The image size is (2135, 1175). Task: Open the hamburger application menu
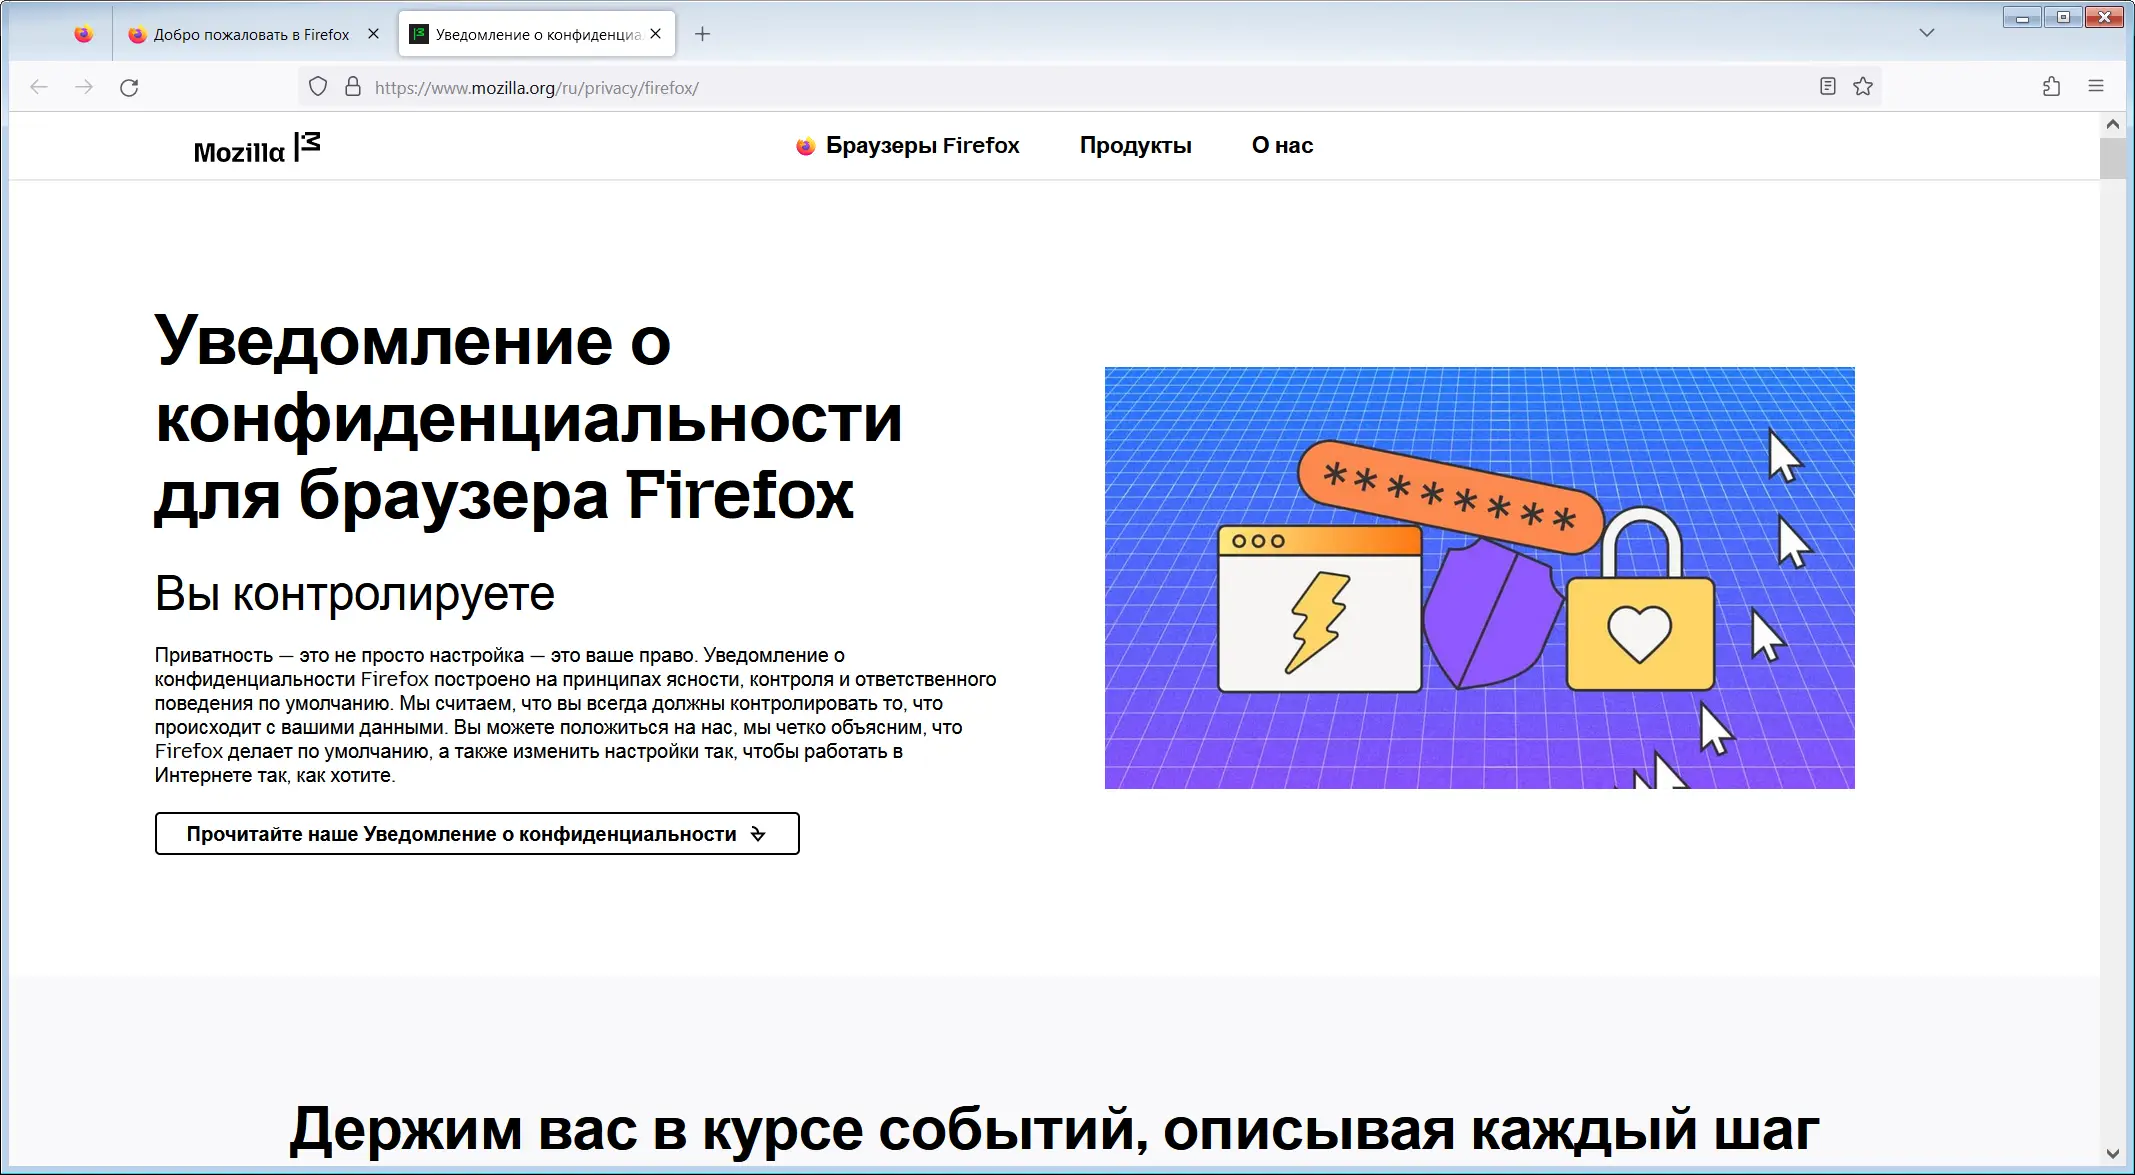[2096, 87]
